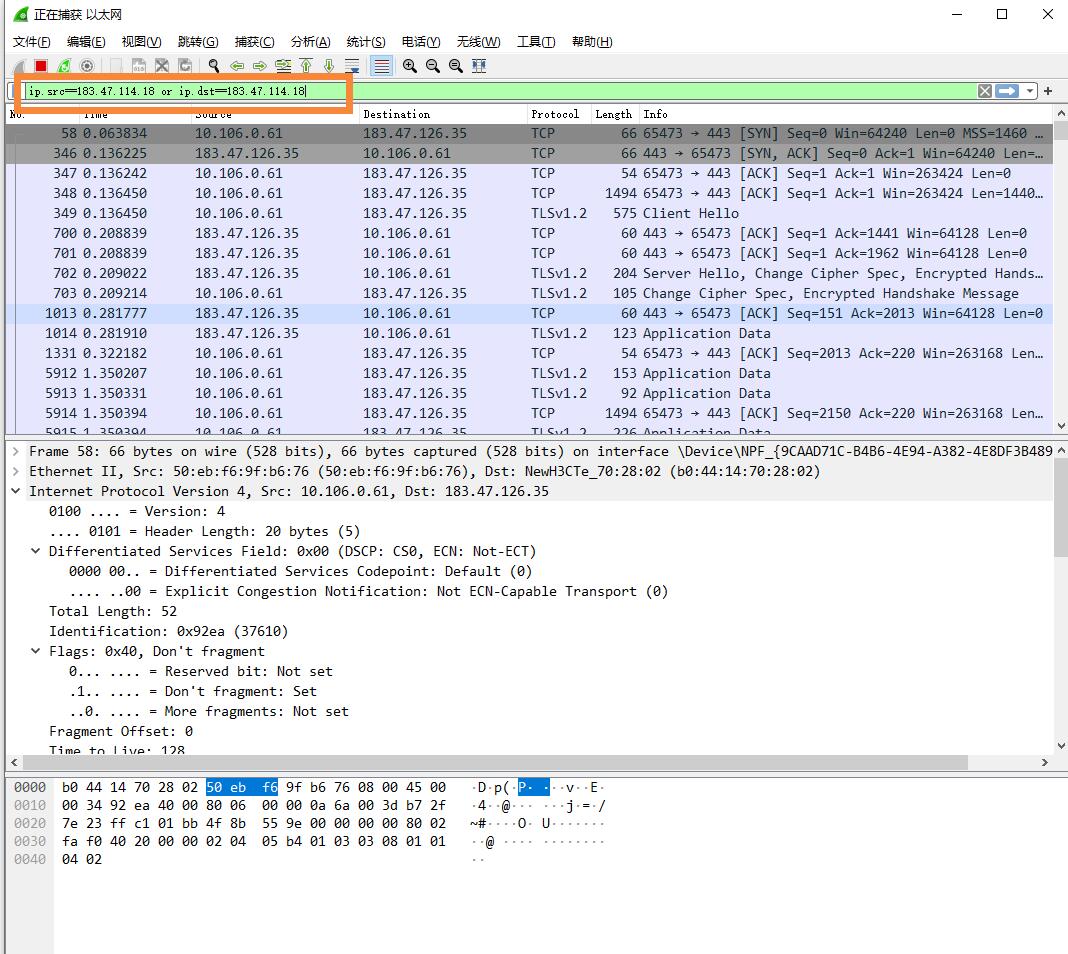The image size is (1068, 954).
Task: Toggle auto-scroll during live capture
Action: click(352, 66)
